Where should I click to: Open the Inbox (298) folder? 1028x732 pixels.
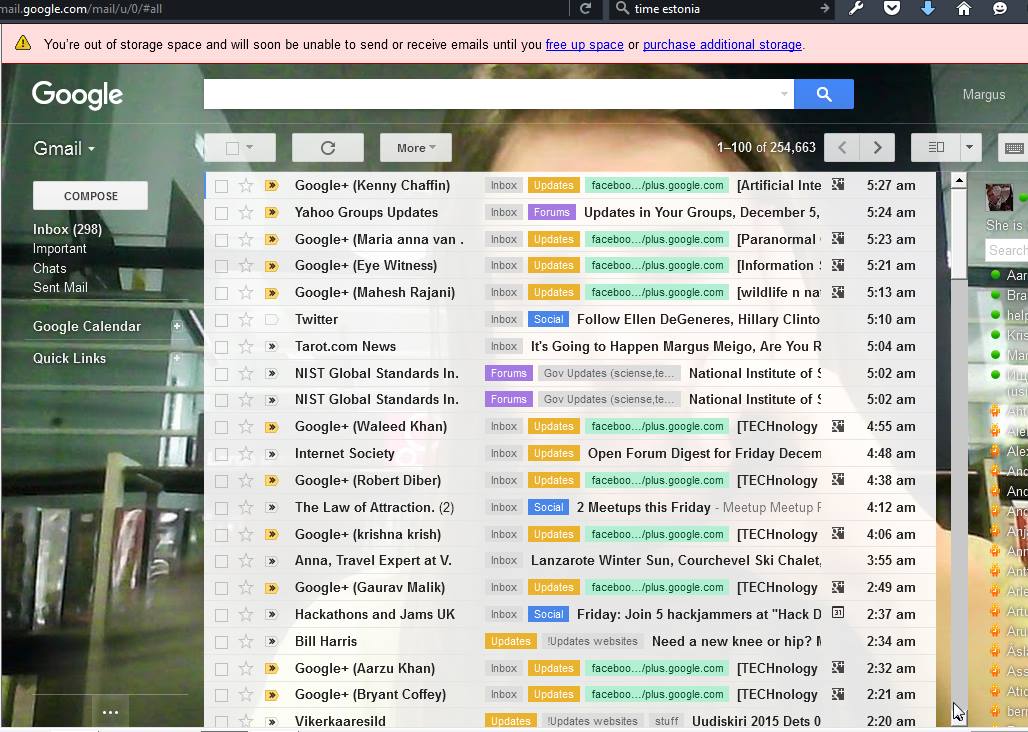(x=68, y=229)
